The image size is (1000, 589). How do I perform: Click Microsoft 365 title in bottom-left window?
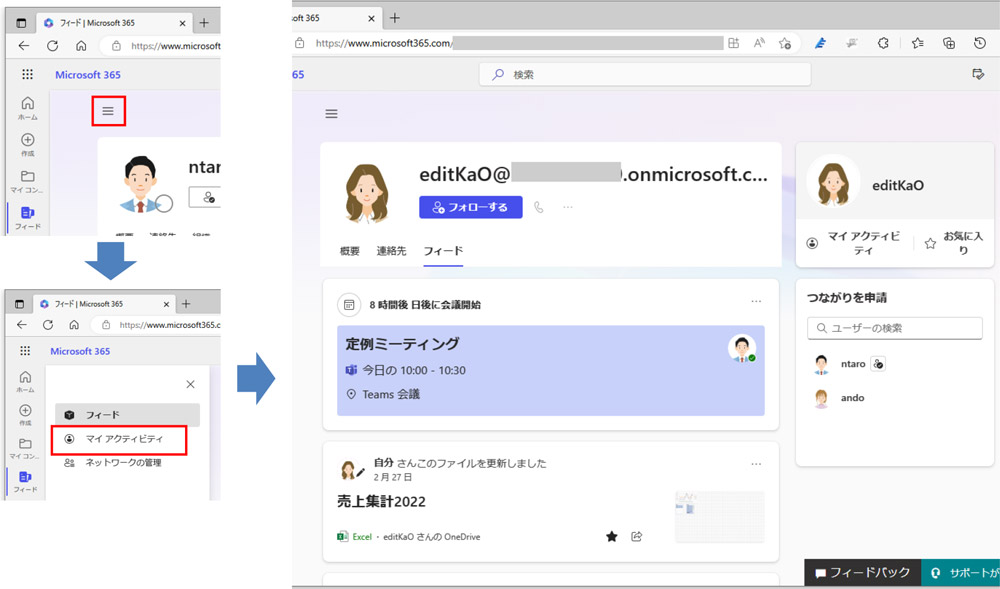click(x=80, y=351)
